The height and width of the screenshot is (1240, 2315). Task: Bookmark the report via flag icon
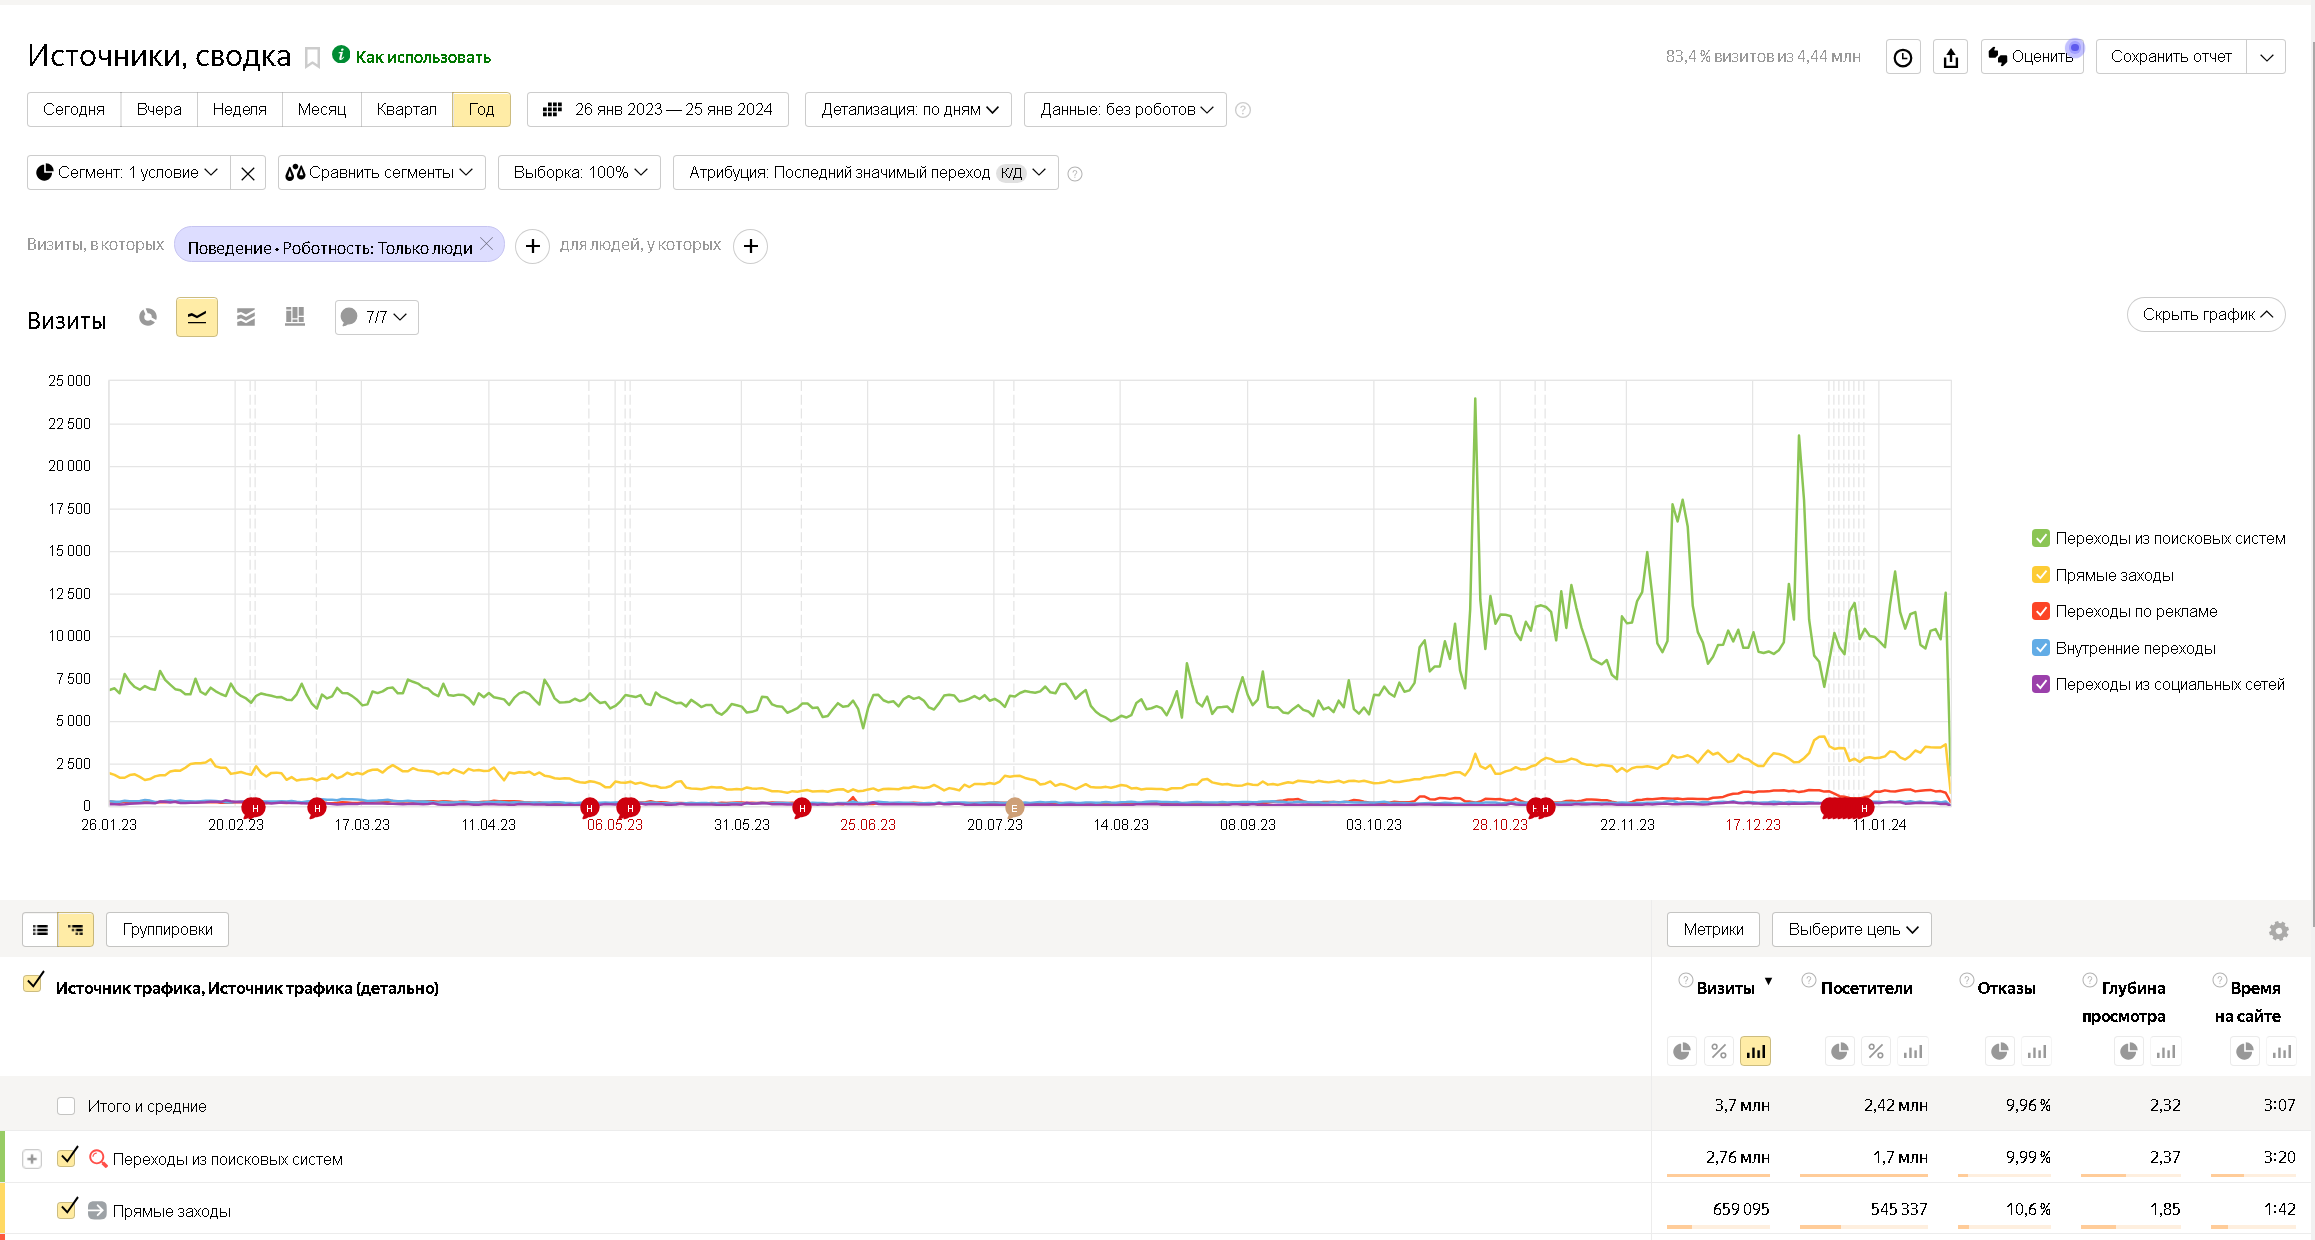[x=312, y=58]
